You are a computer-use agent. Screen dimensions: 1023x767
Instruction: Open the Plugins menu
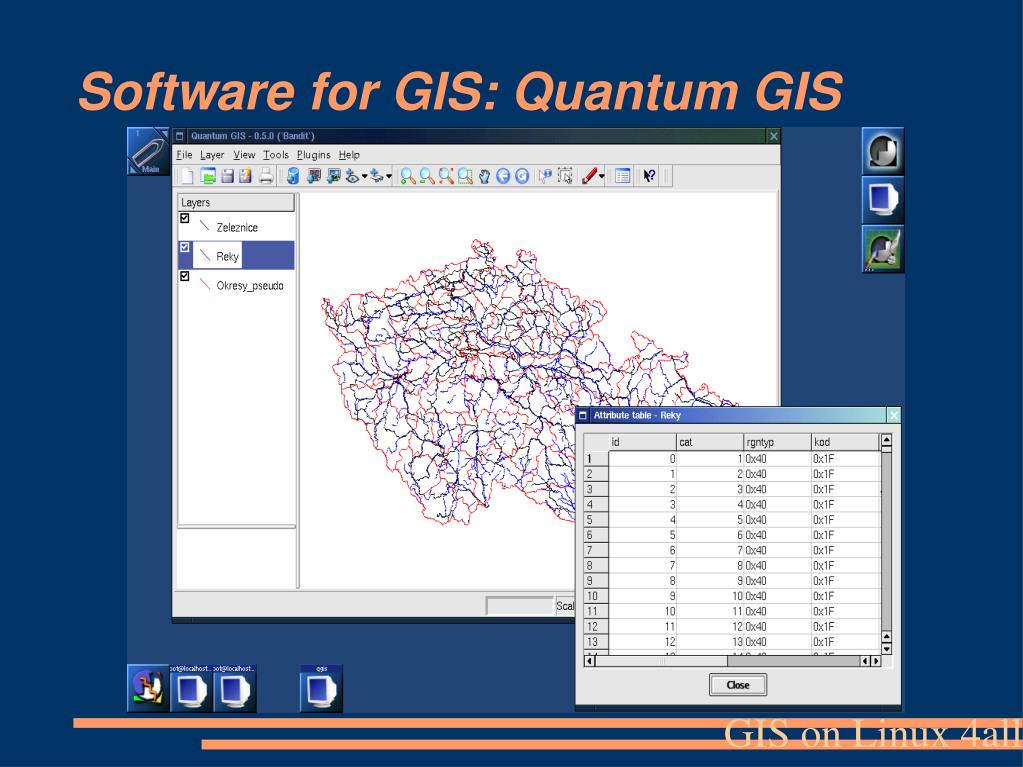(314, 155)
